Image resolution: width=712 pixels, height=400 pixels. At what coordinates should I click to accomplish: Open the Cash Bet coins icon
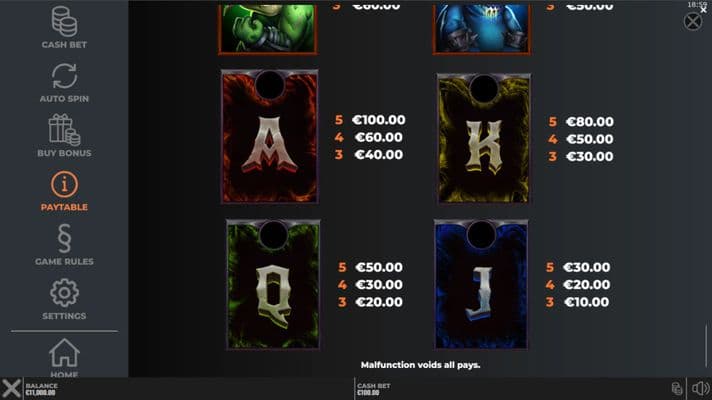tap(64, 21)
